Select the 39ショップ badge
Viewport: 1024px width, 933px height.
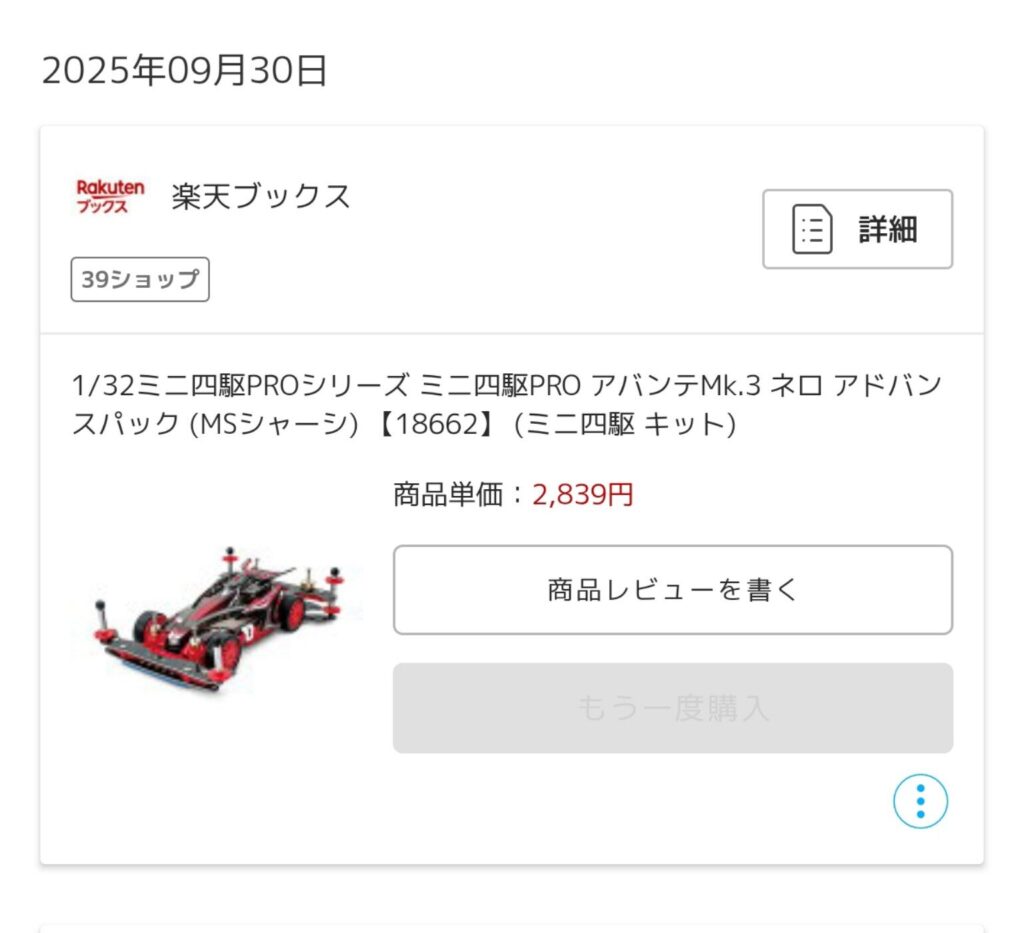[x=140, y=279]
